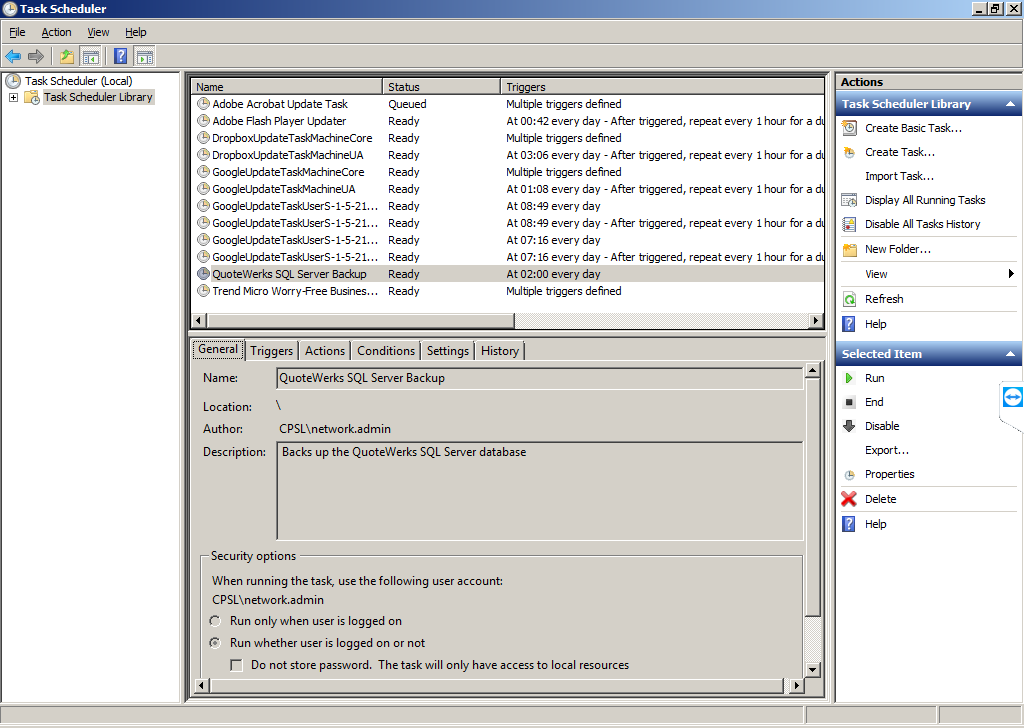Click the down arrow of details pane scrollbar
The height and width of the screenshot is (728, 1024).
[x=812, y=669]
